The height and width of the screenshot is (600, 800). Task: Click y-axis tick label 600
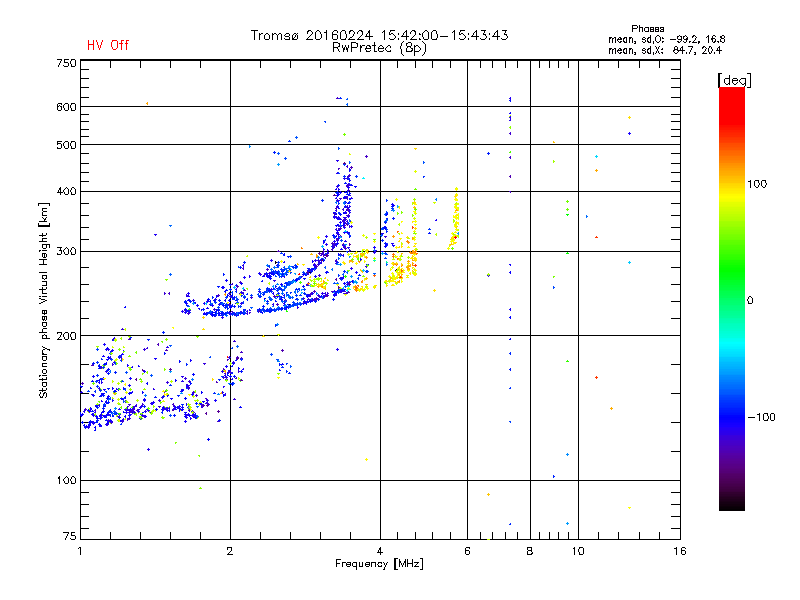[x=66, y=107]
